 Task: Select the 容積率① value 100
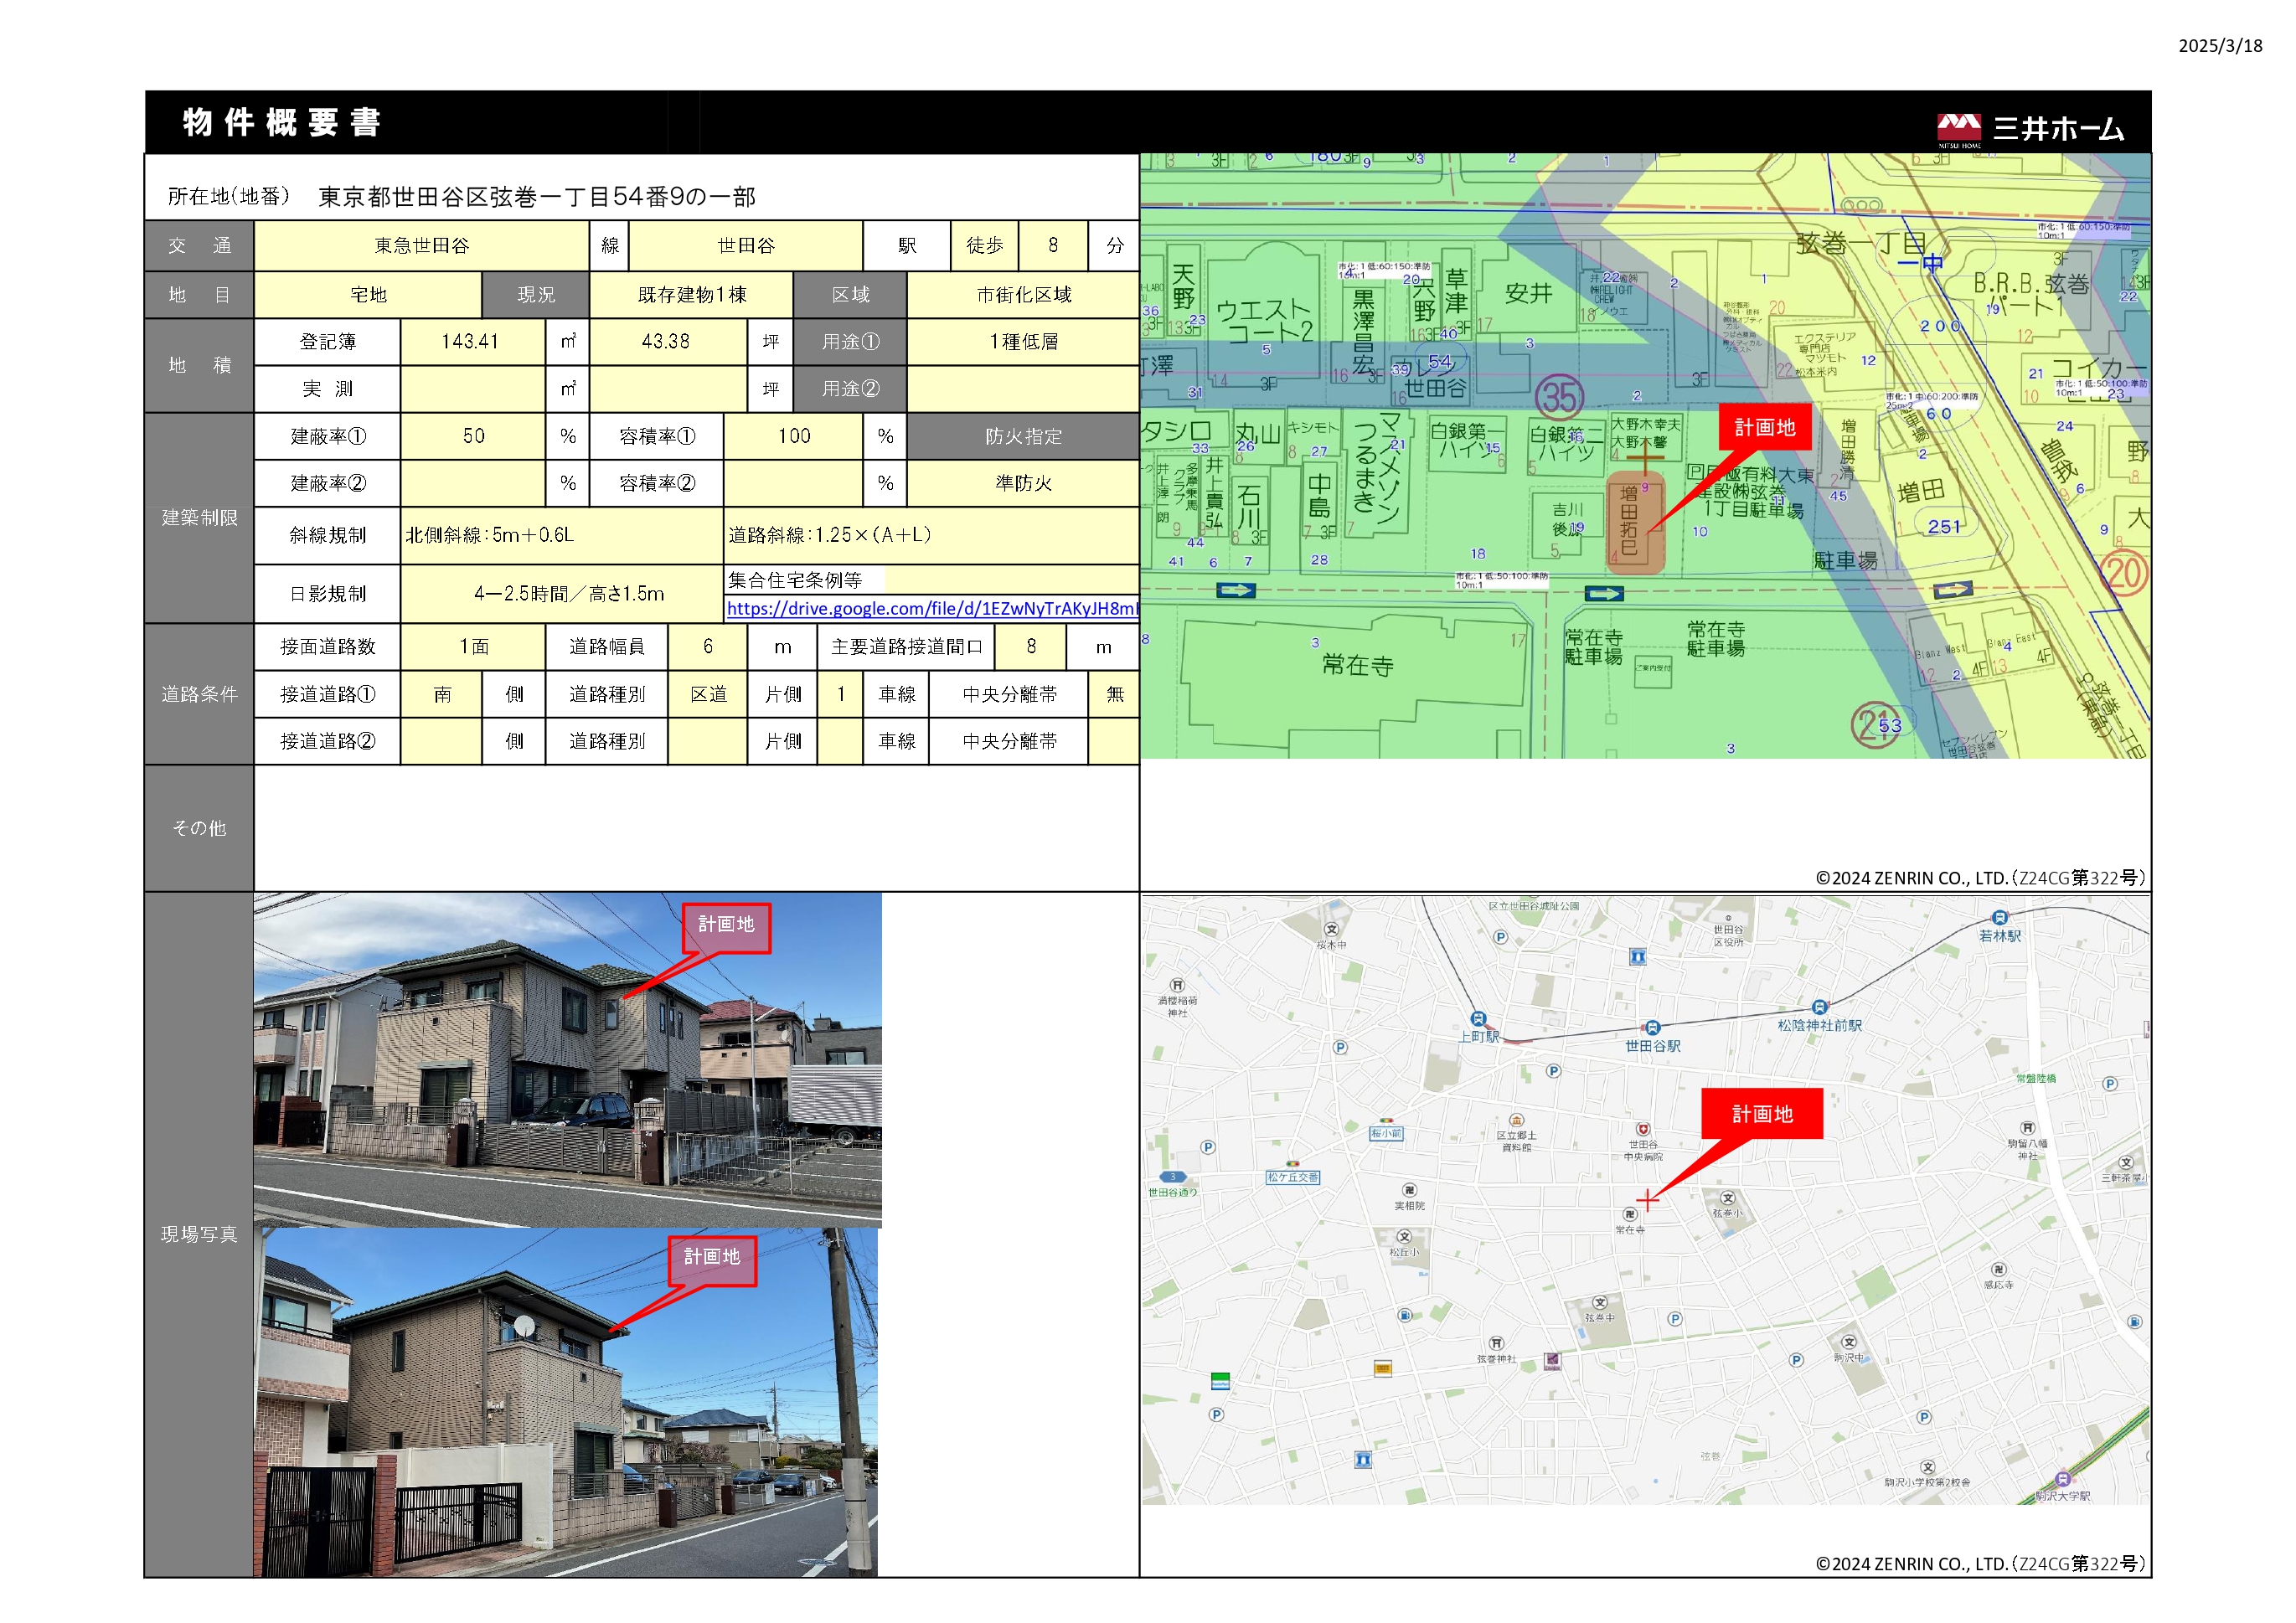(793, 436)
